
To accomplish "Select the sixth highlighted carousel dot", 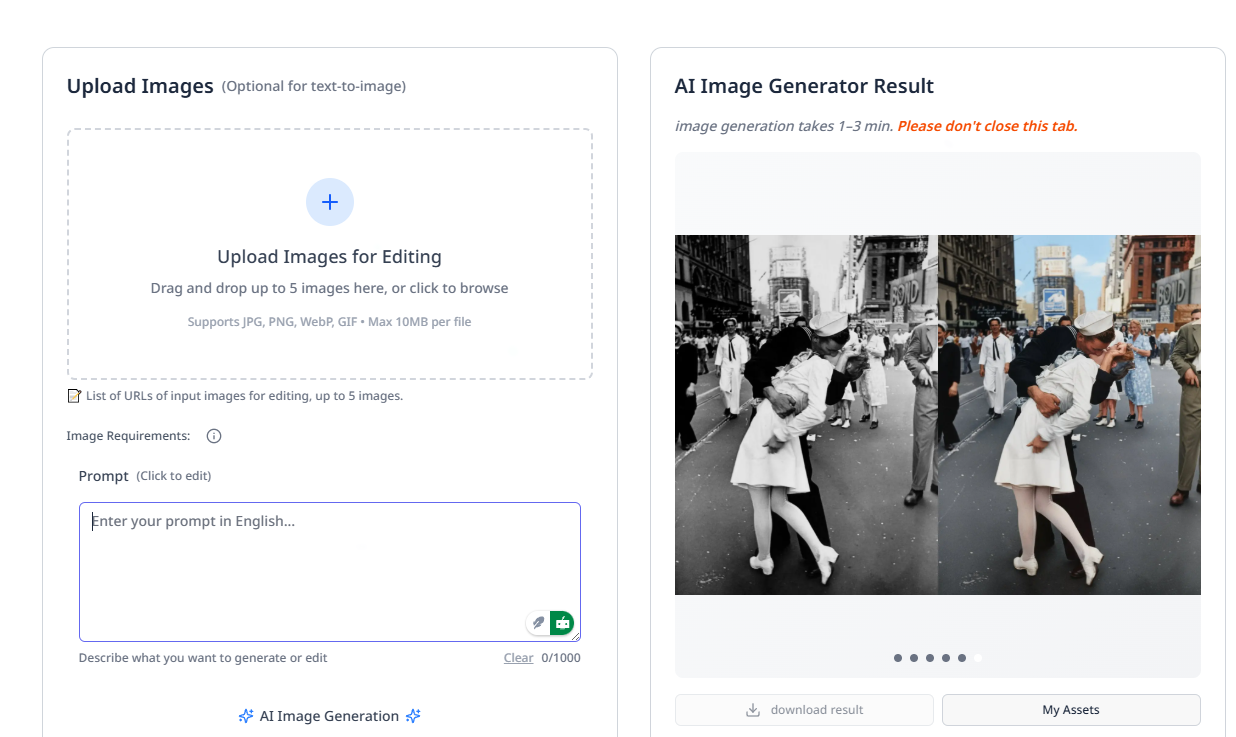I will tap(978, 658).
